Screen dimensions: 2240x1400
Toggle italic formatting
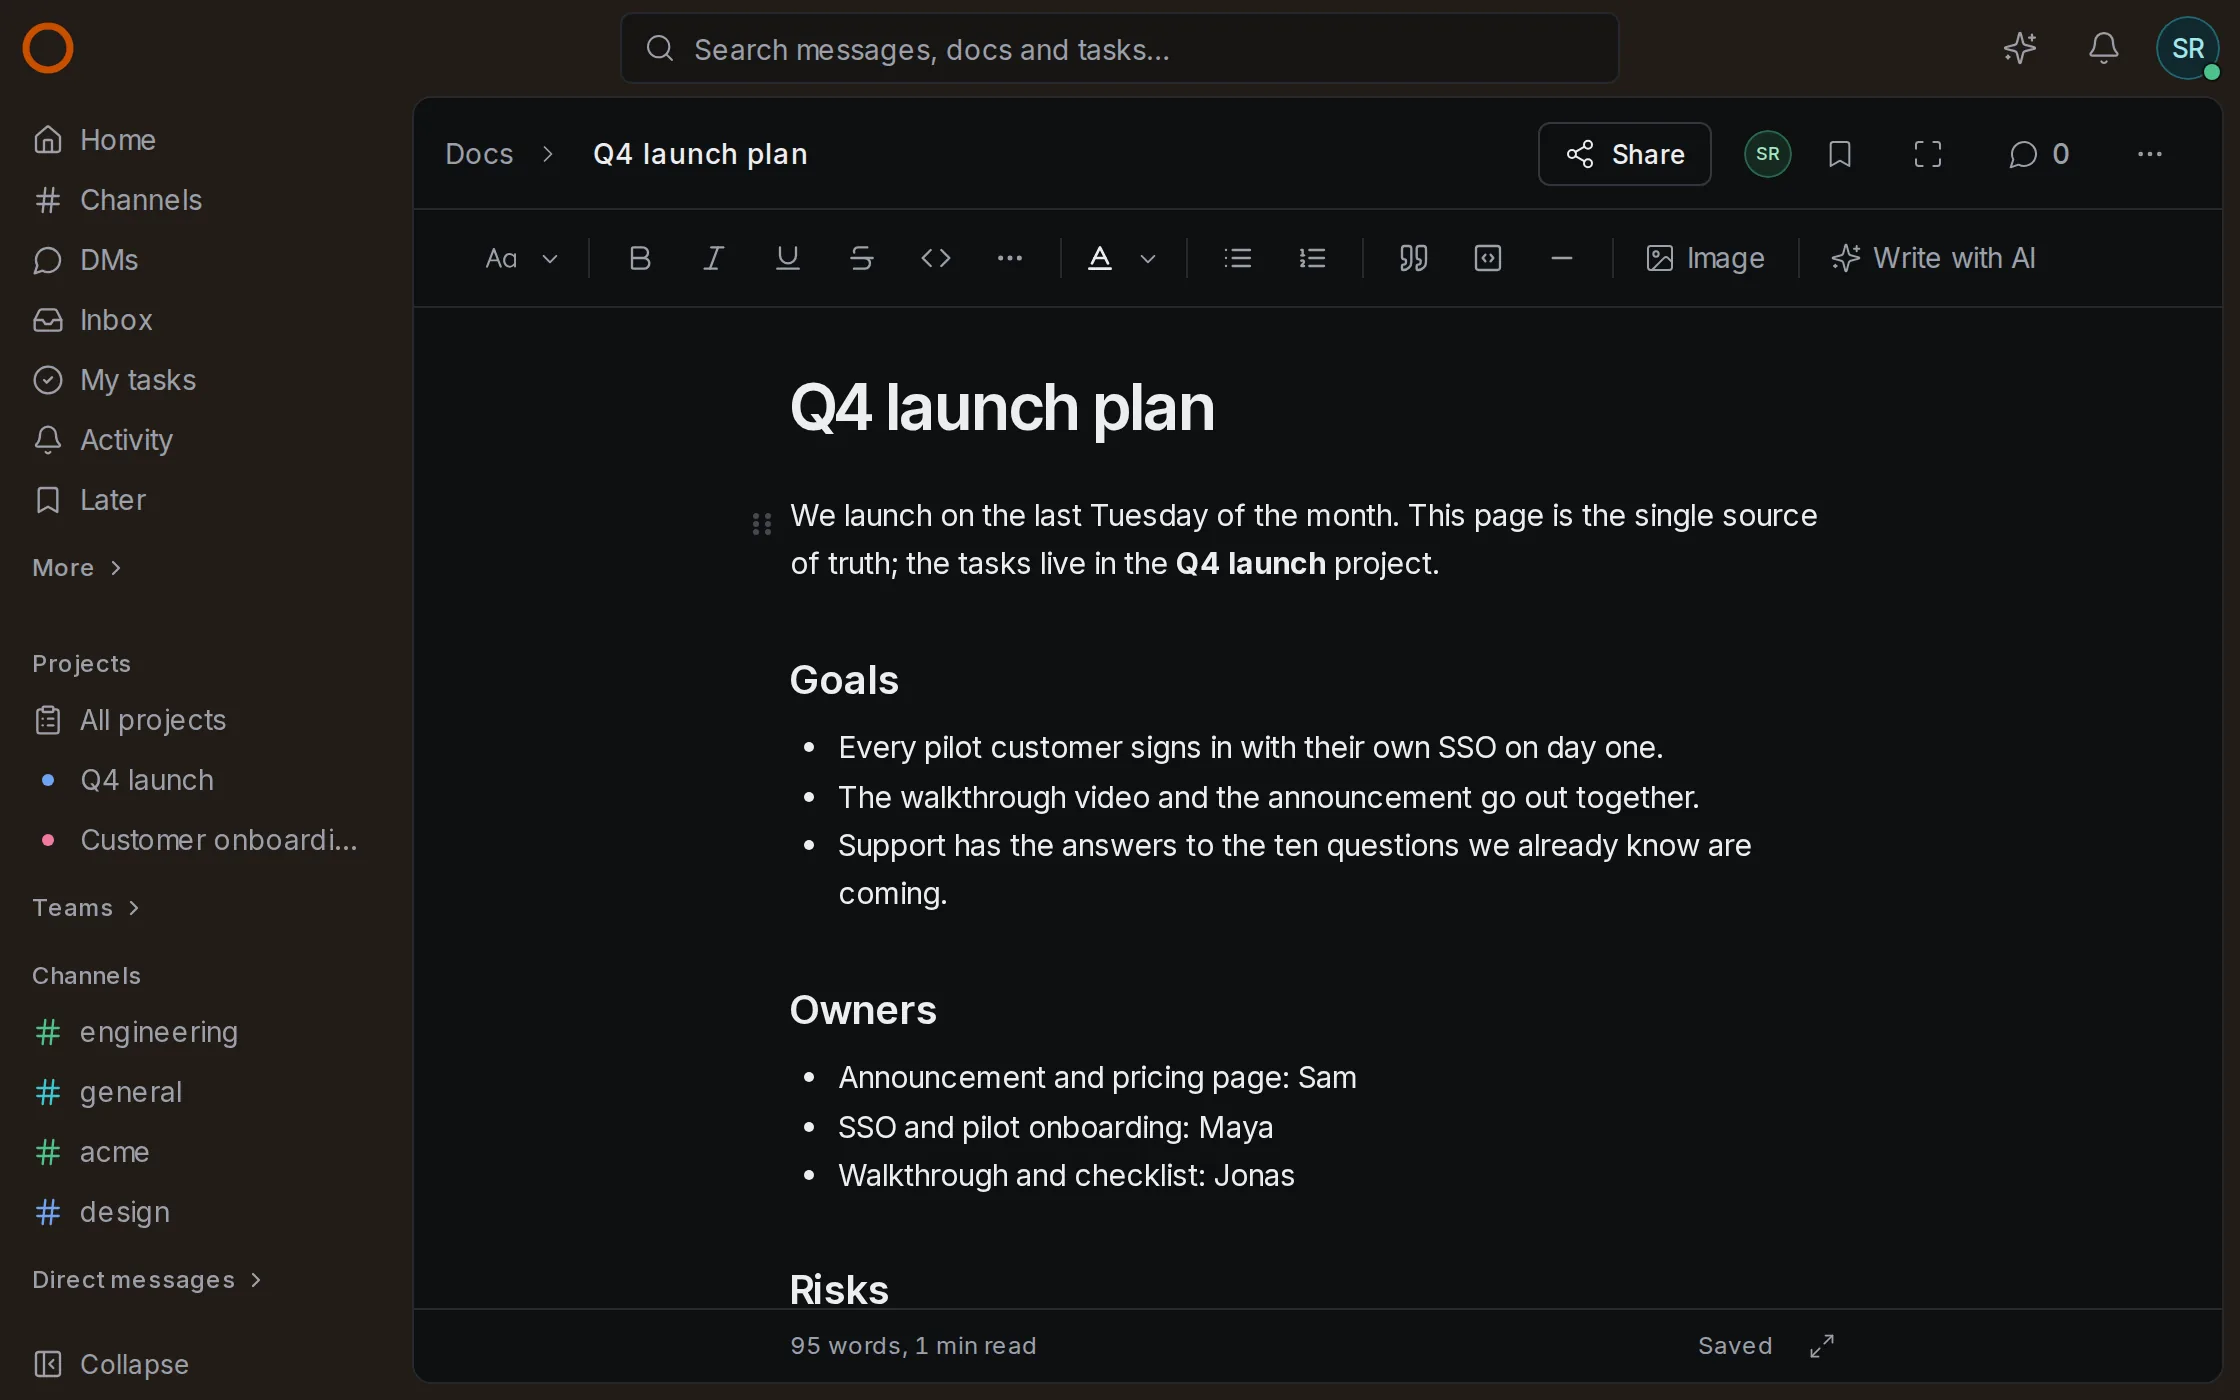click(714, 258)
